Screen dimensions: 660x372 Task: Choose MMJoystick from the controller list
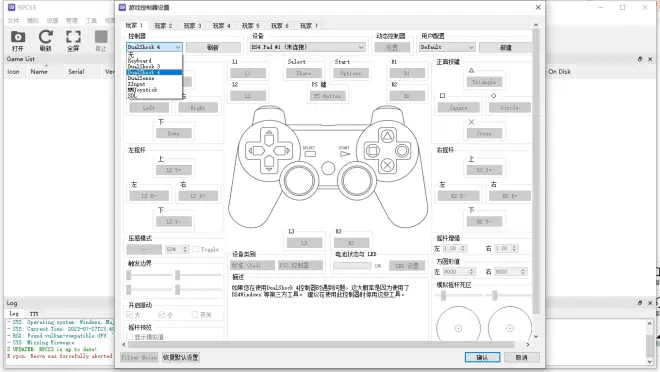[154, 90]
